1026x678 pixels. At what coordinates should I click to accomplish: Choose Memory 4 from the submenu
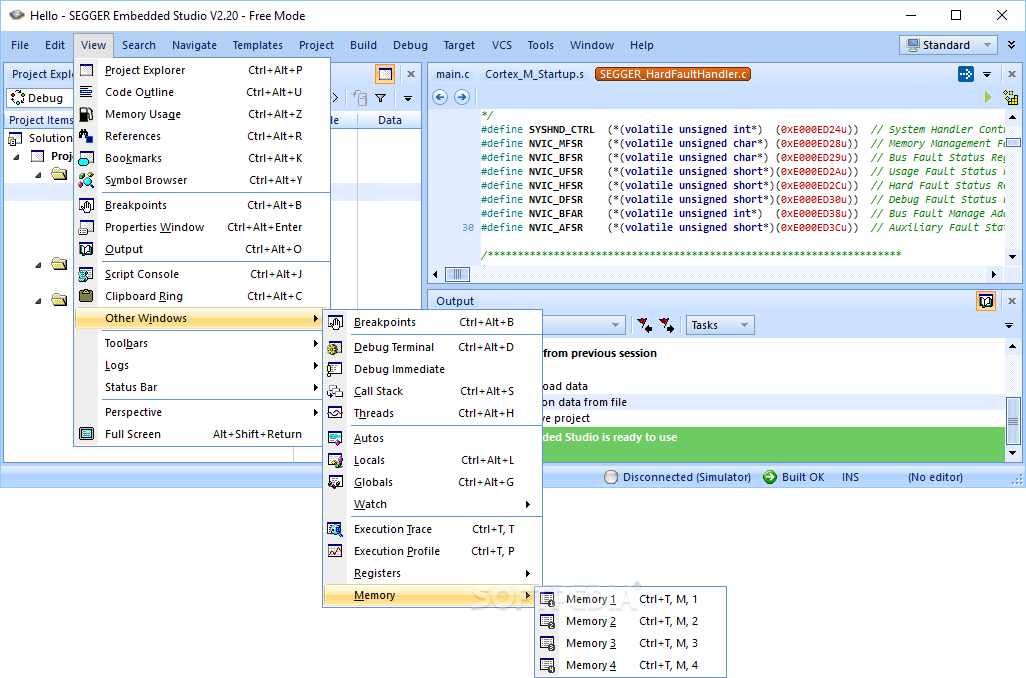631,666
